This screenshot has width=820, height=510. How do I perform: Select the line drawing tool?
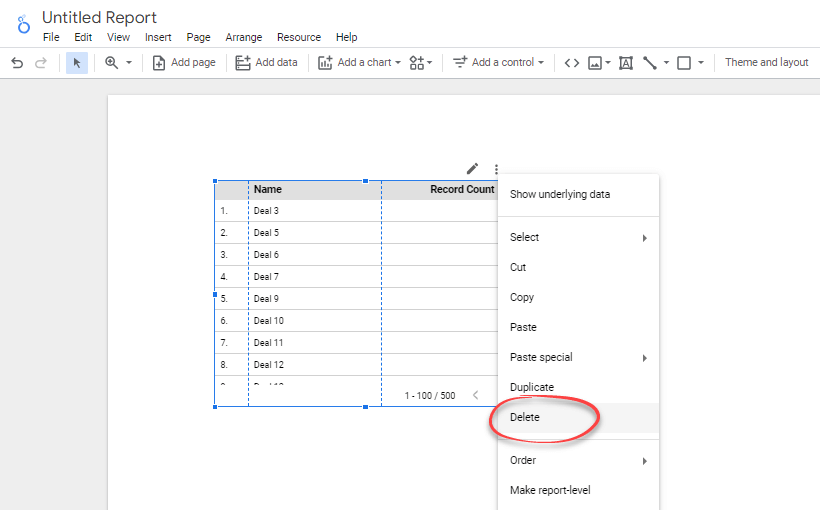[650, 63]
